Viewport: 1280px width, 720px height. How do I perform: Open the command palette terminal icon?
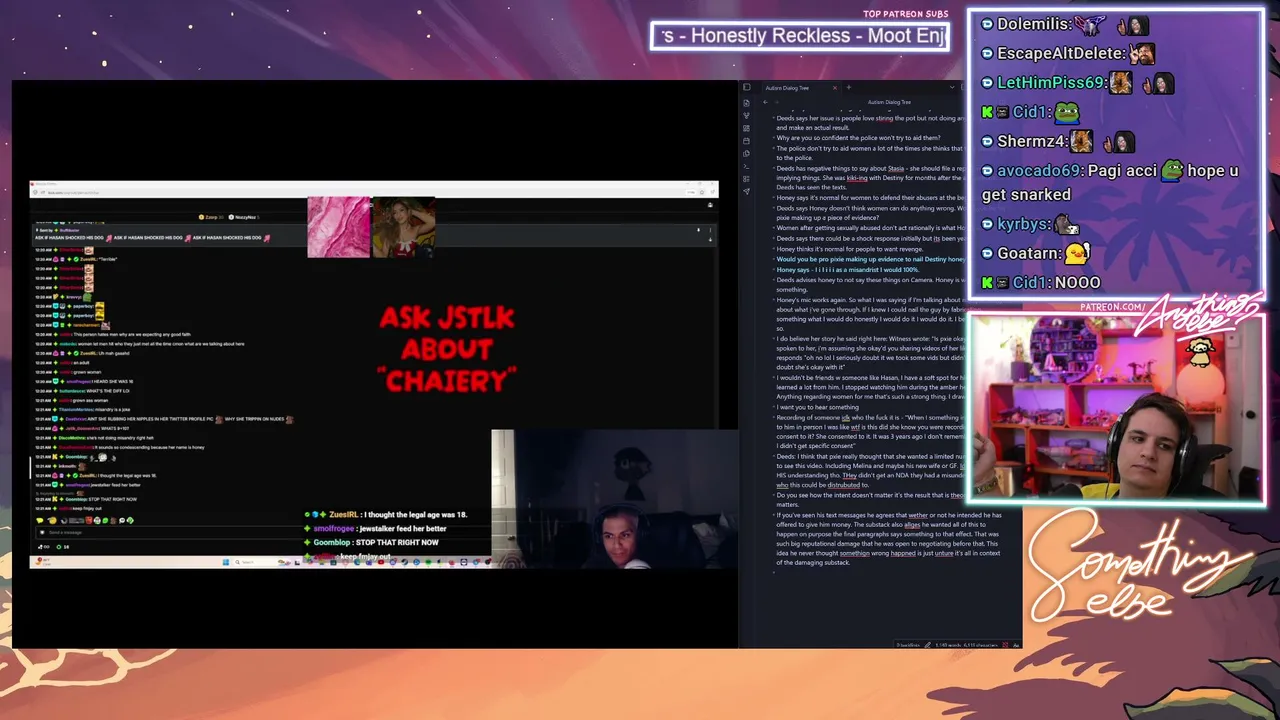(746, 166)
